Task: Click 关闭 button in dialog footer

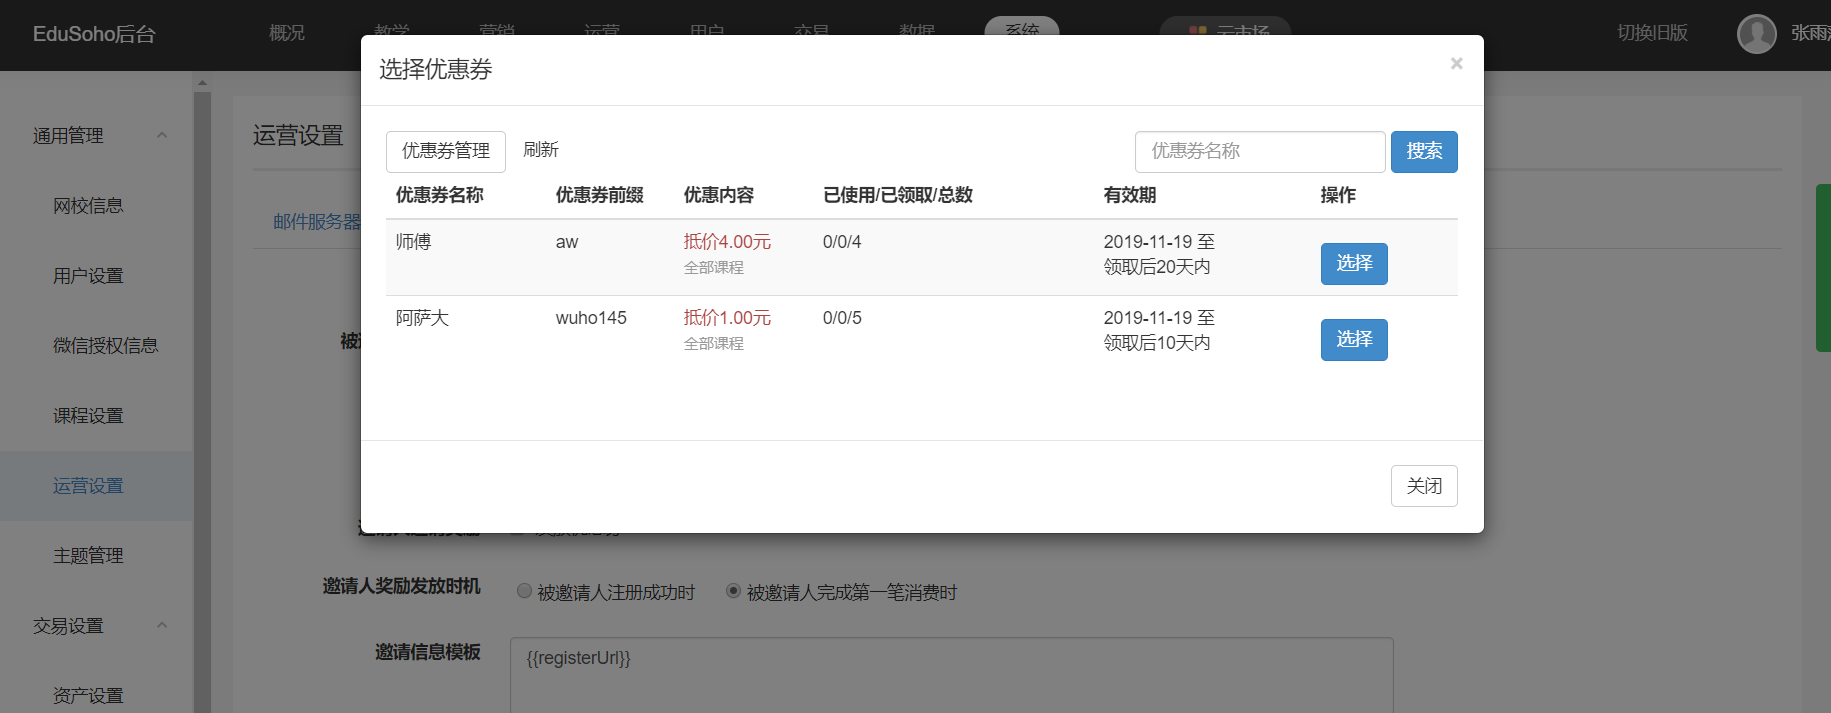Action: point(1423,486)
